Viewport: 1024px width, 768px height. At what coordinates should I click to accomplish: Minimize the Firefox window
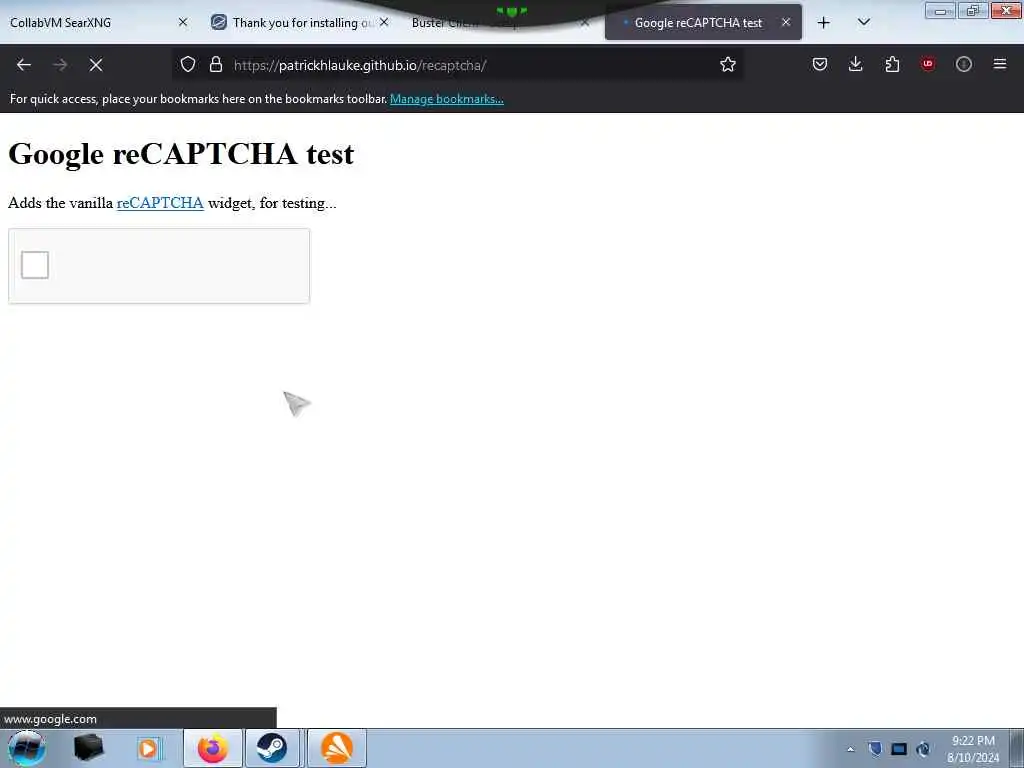(940, 10)
